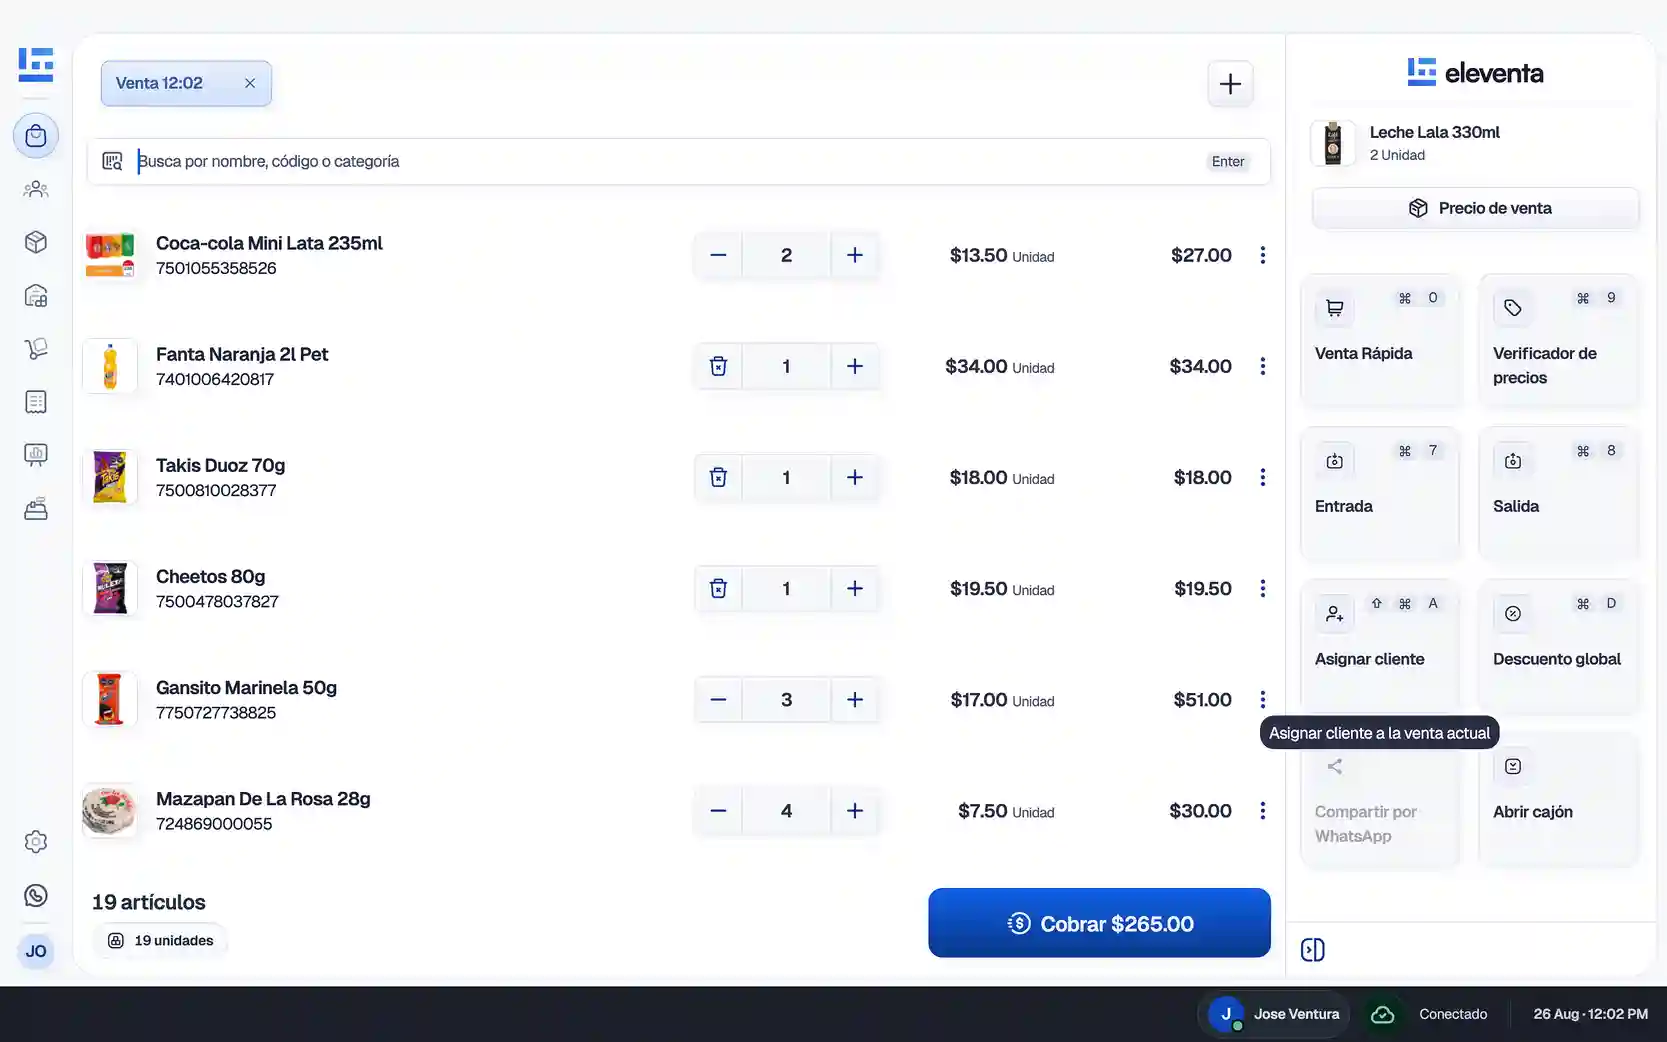Open the reports chart icon in sidebar

tap(36, 455)
